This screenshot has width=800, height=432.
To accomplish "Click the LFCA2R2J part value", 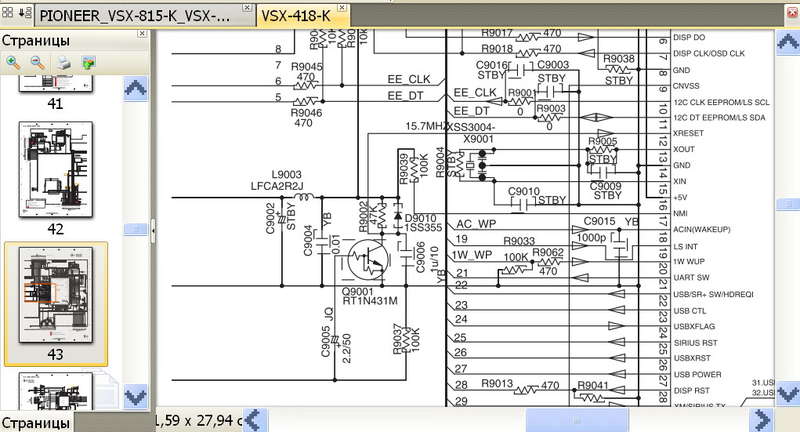I will coord(276,186).
